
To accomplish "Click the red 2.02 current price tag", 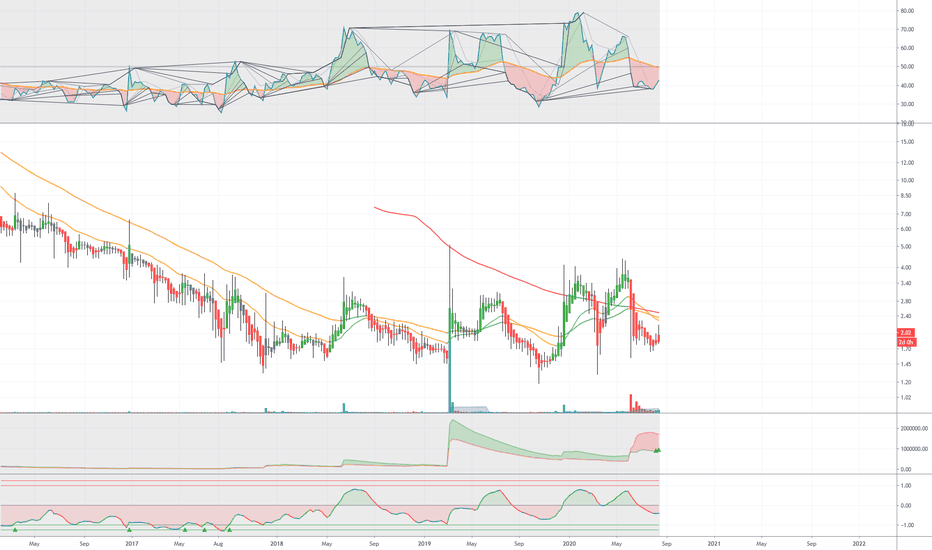I will point(906,333).
